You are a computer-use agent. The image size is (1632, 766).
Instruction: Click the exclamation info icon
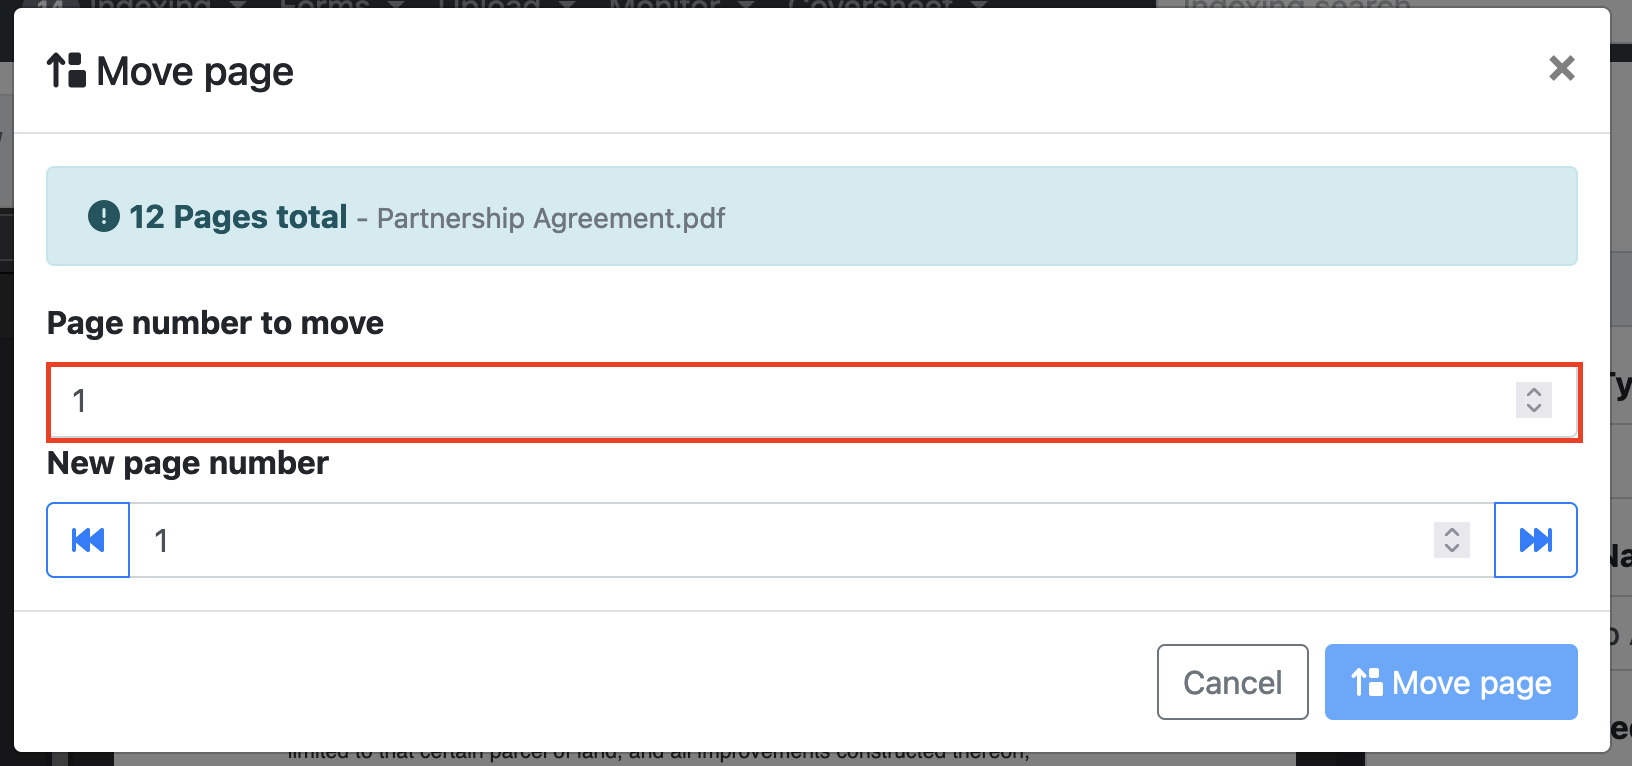pyautogui.click(x=104, y=216)
